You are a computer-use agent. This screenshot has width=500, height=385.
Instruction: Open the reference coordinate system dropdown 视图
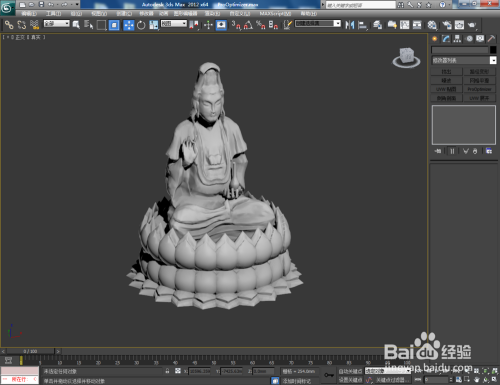tap(174, 24)
